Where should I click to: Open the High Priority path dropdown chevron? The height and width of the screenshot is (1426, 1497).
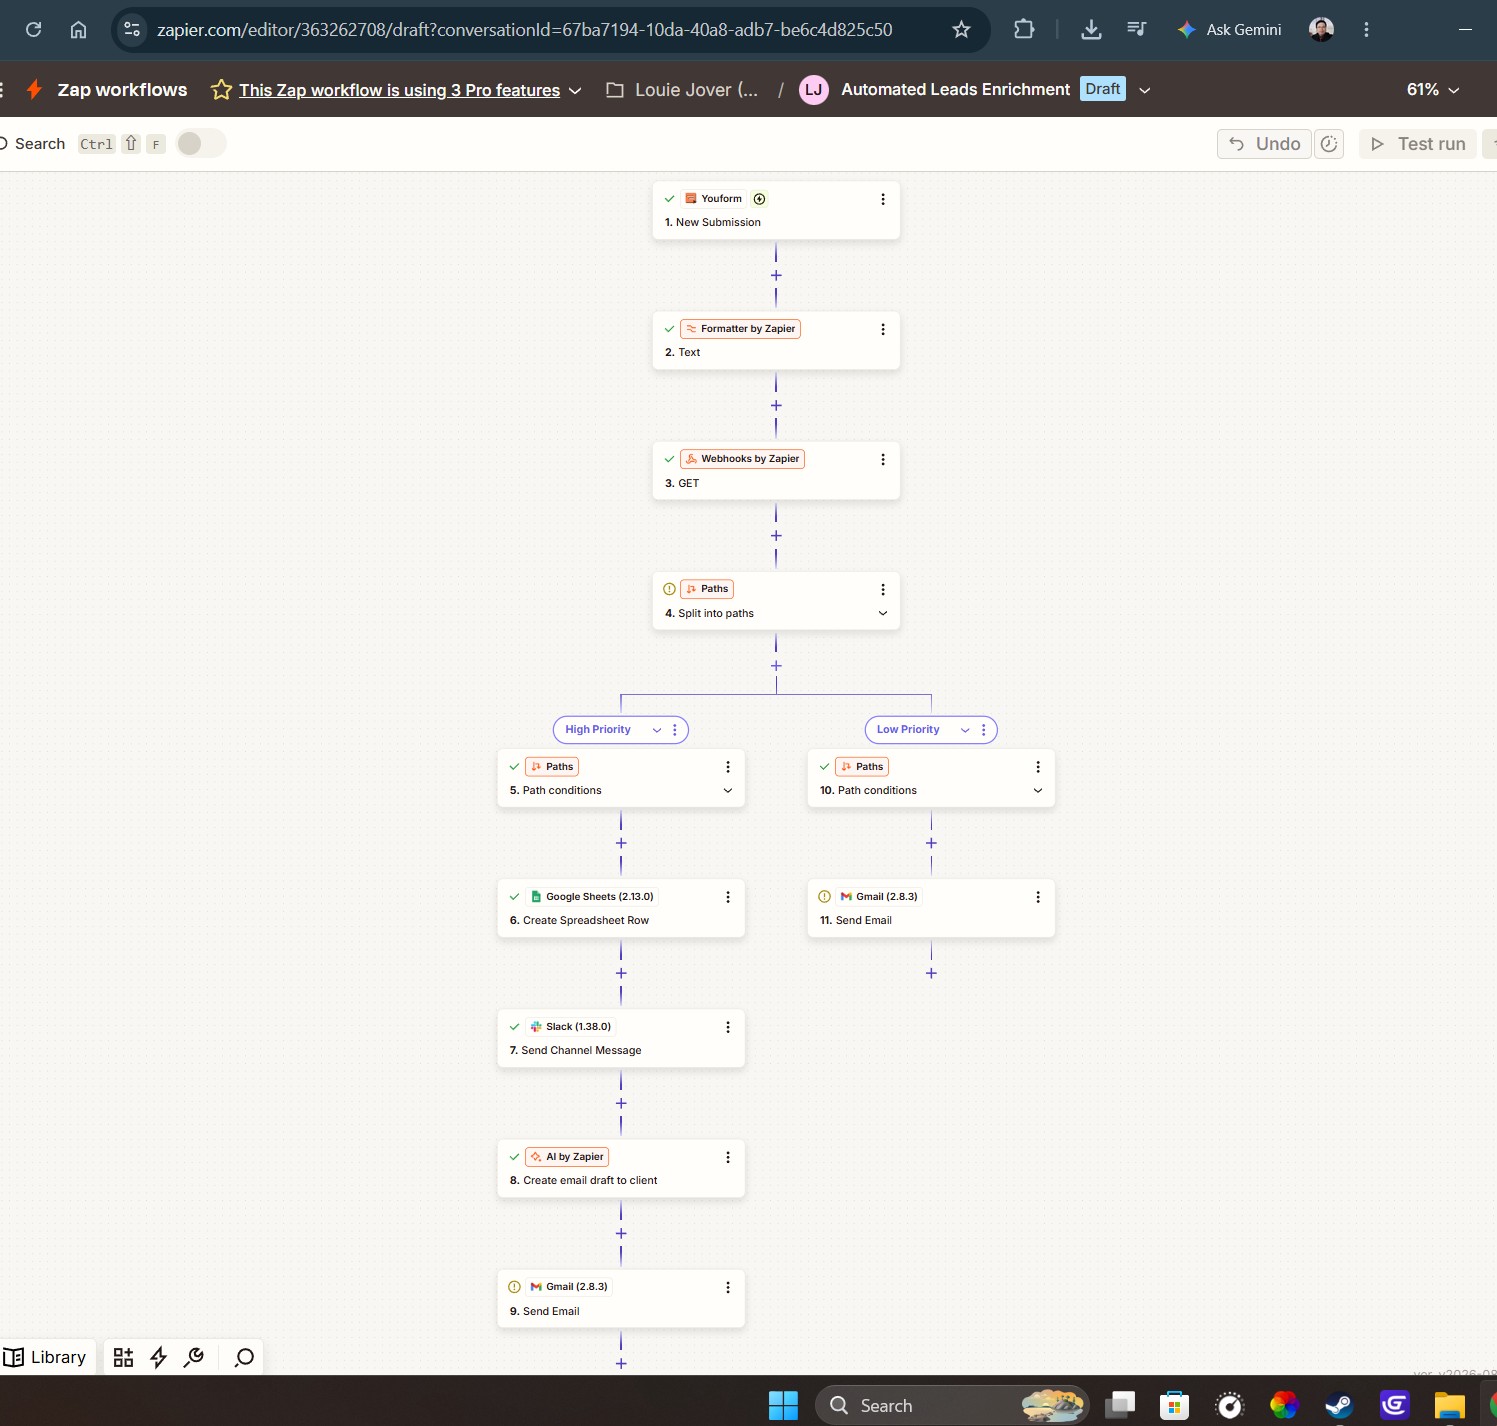657,730
